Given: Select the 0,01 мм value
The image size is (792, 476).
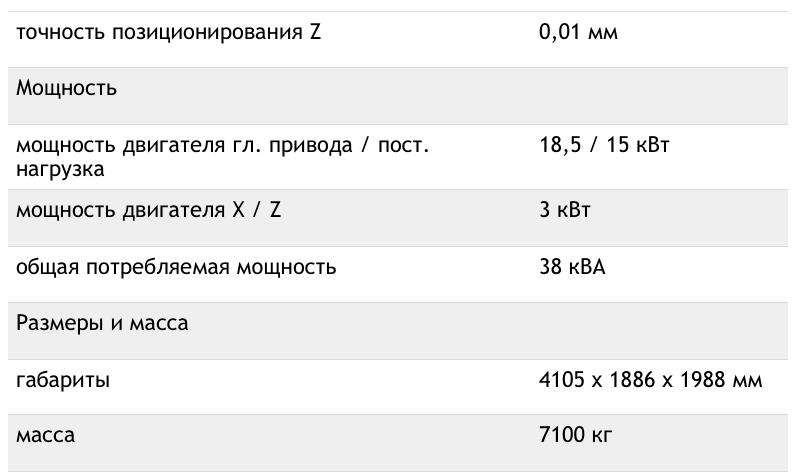Looking at the screenshot, I should coord(578,32).
